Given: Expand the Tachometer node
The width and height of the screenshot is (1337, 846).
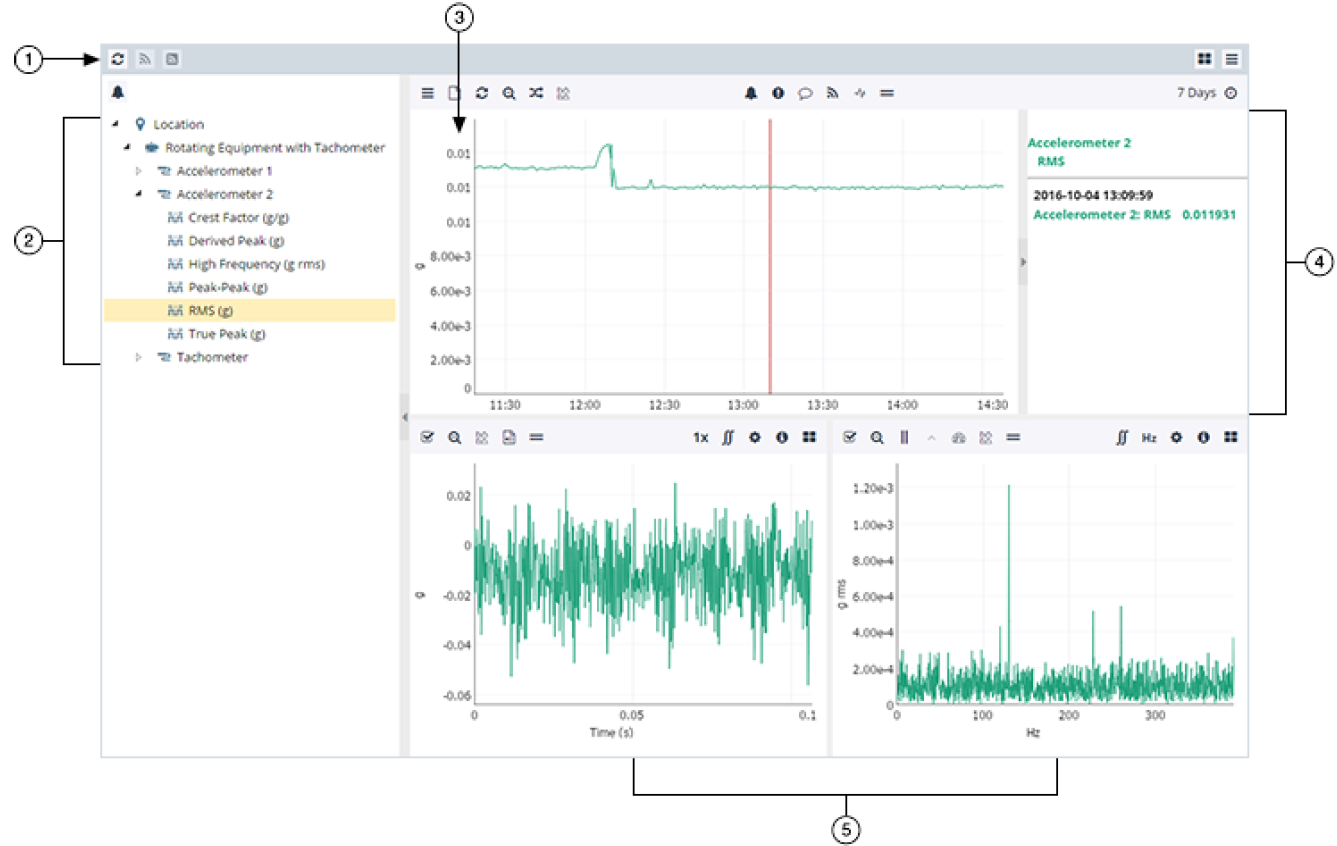Looking at the screenshot, I should (139, 357).
